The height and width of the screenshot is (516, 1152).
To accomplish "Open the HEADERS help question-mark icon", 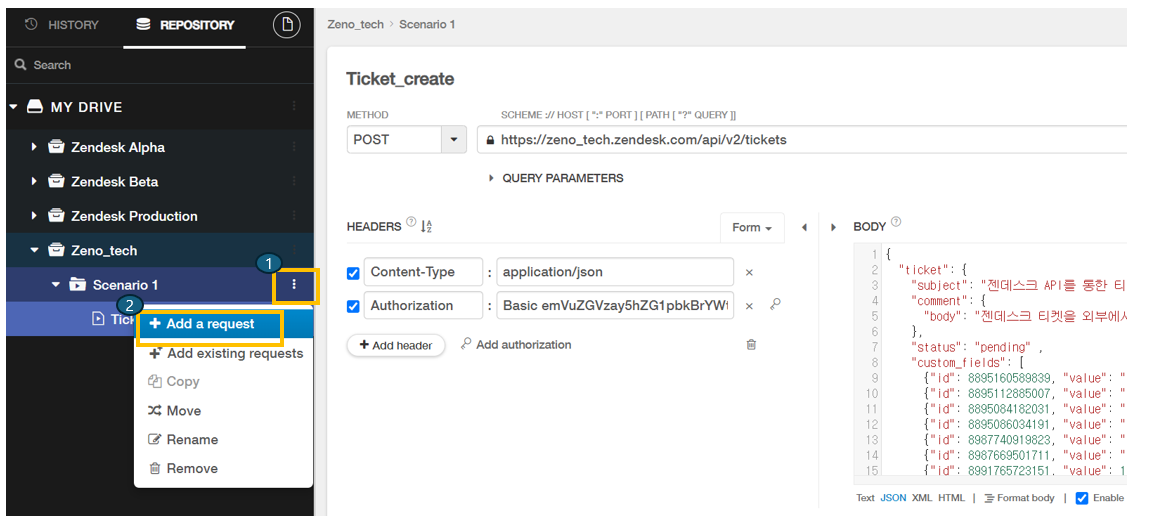I will tap(411, 224).
